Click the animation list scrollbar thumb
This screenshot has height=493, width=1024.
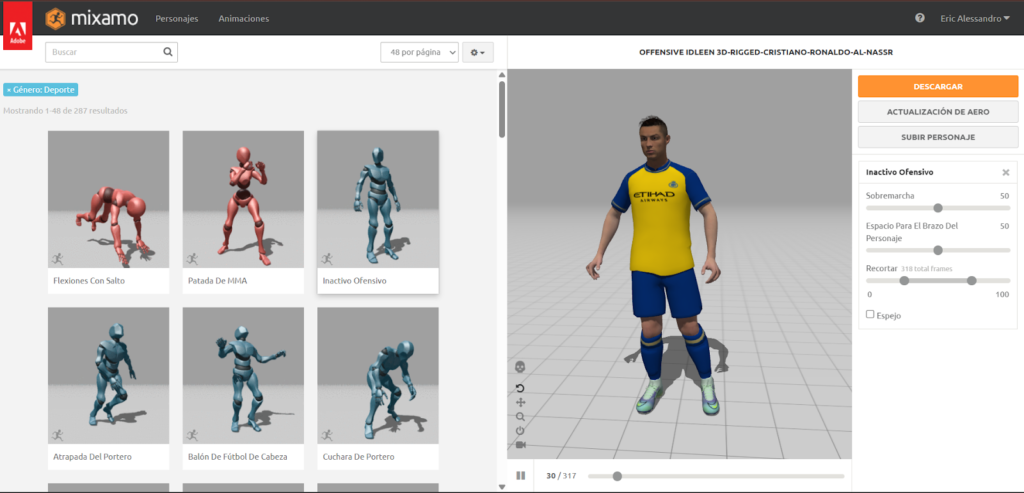pyautogui.click(x=502, y=108)
